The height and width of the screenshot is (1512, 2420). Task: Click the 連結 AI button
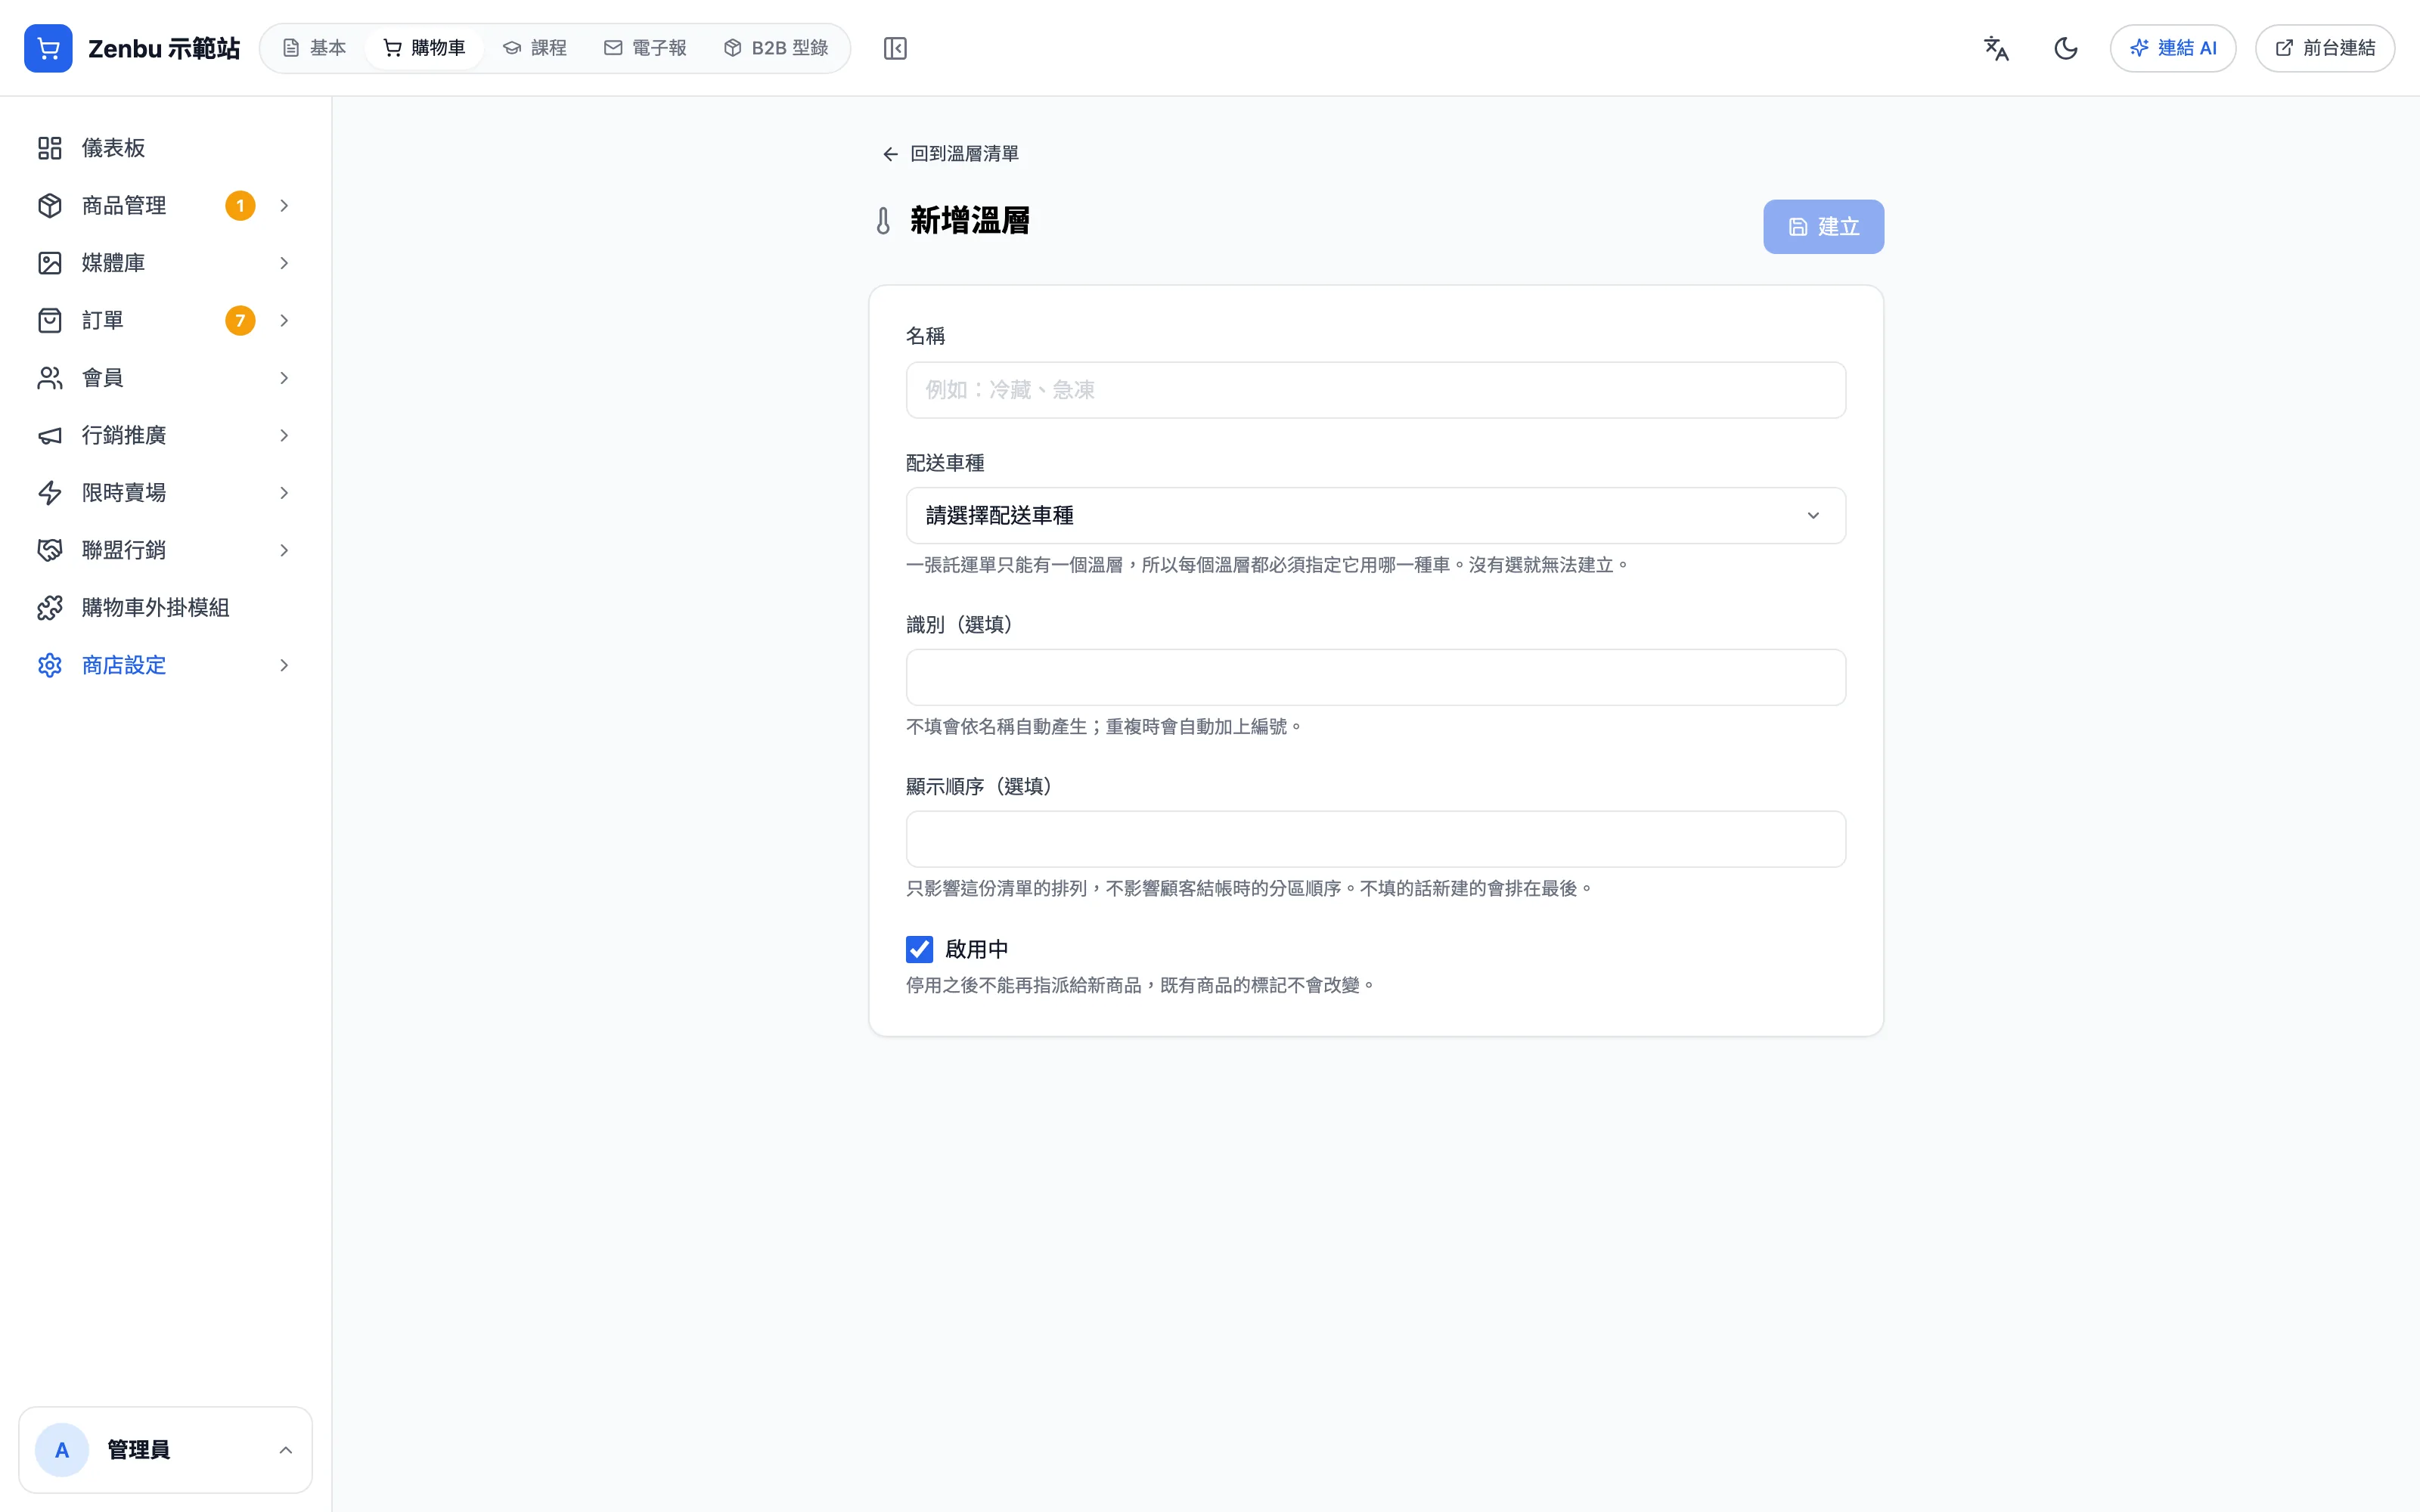click(x=2173, y=48)
